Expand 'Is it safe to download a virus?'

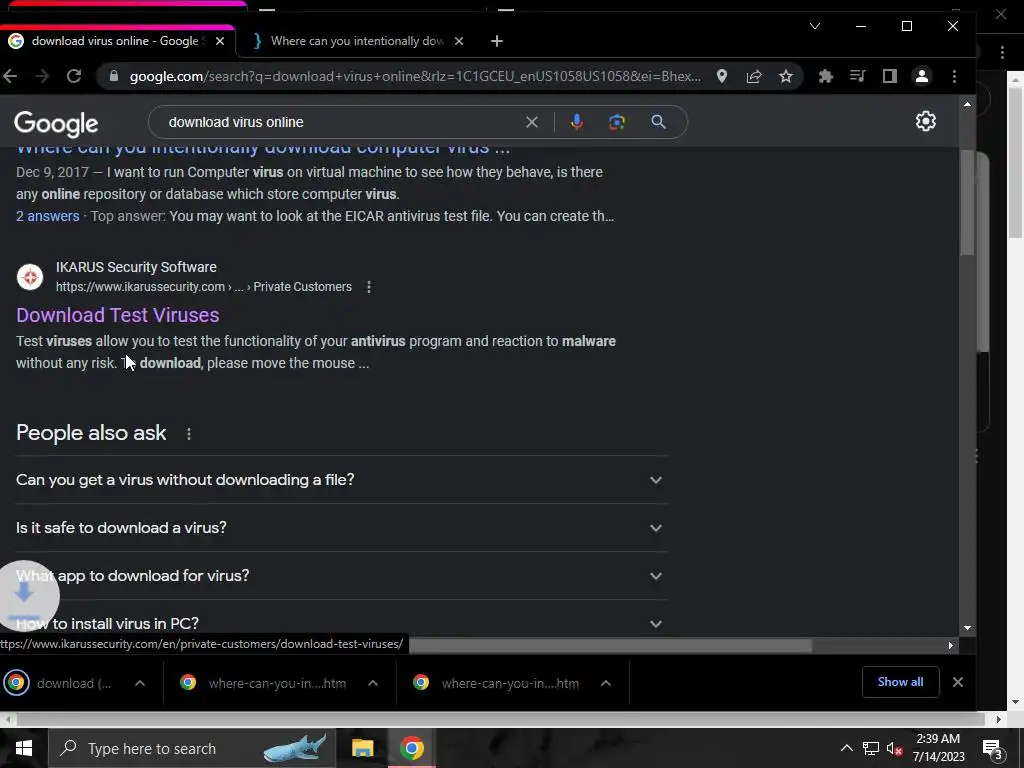pos(341,528)
